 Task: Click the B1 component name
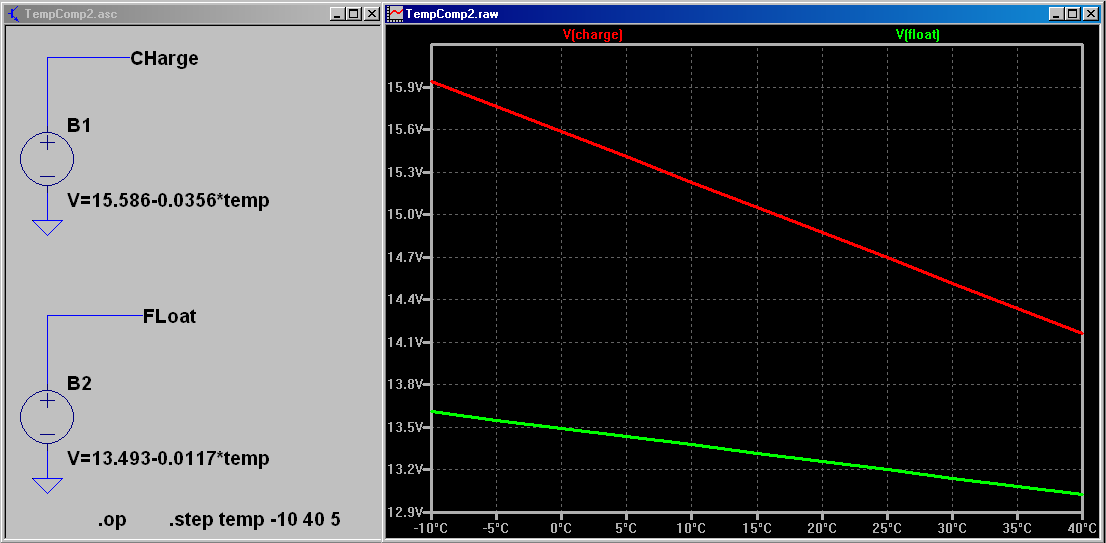[x=79, y=126]
